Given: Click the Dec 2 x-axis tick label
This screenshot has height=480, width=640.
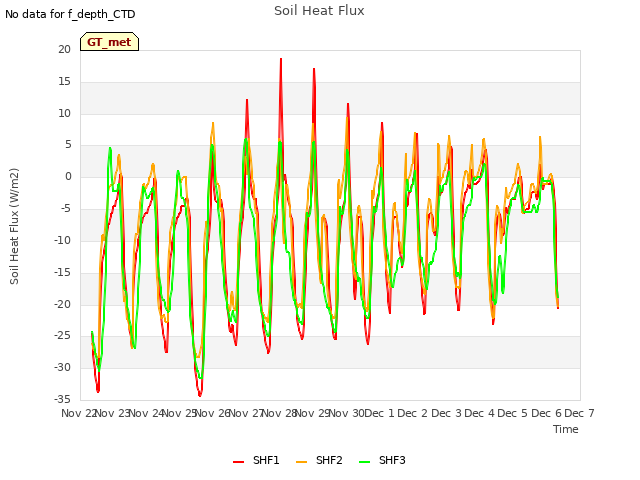Looking at the screenshot, I should tap(413, 413).
